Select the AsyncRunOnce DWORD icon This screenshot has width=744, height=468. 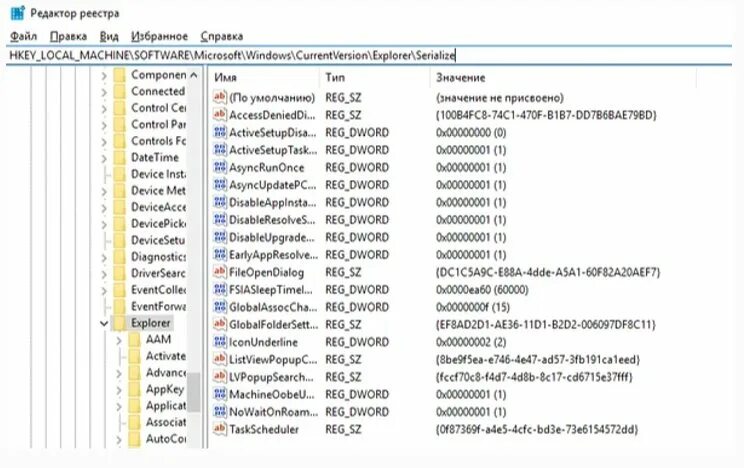220,167
